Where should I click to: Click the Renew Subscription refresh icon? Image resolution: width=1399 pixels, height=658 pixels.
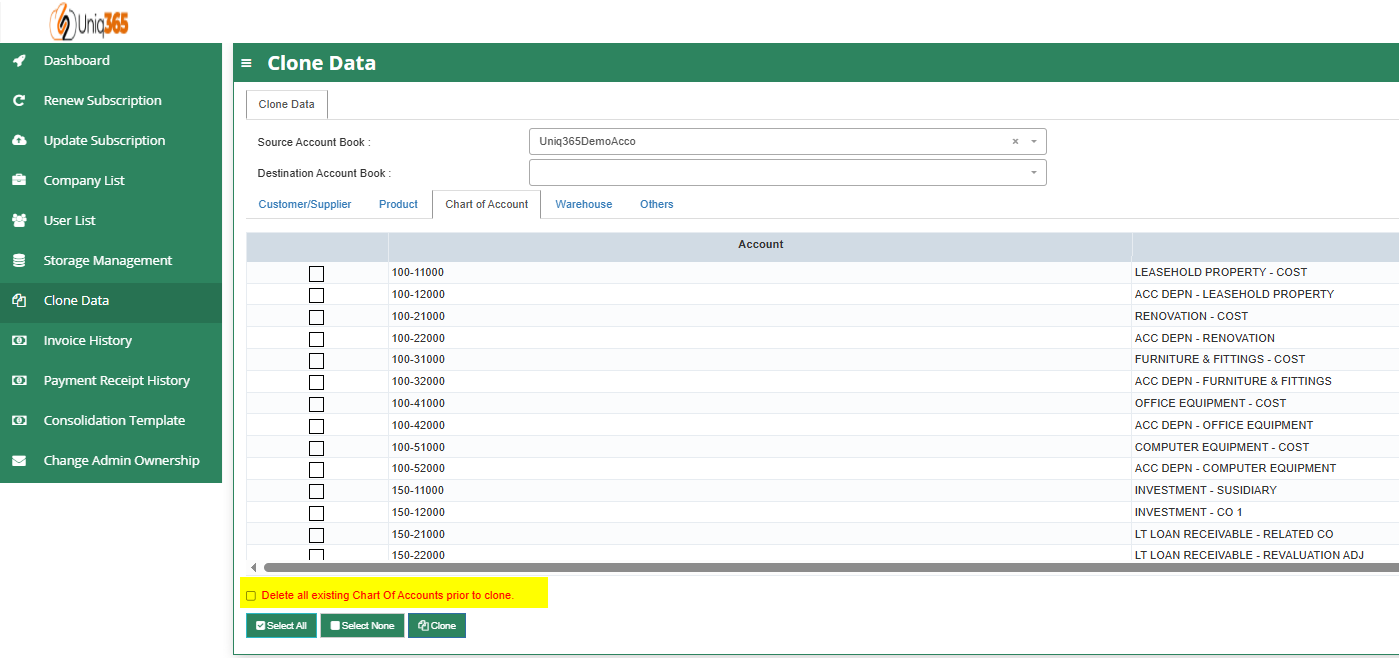19,101
